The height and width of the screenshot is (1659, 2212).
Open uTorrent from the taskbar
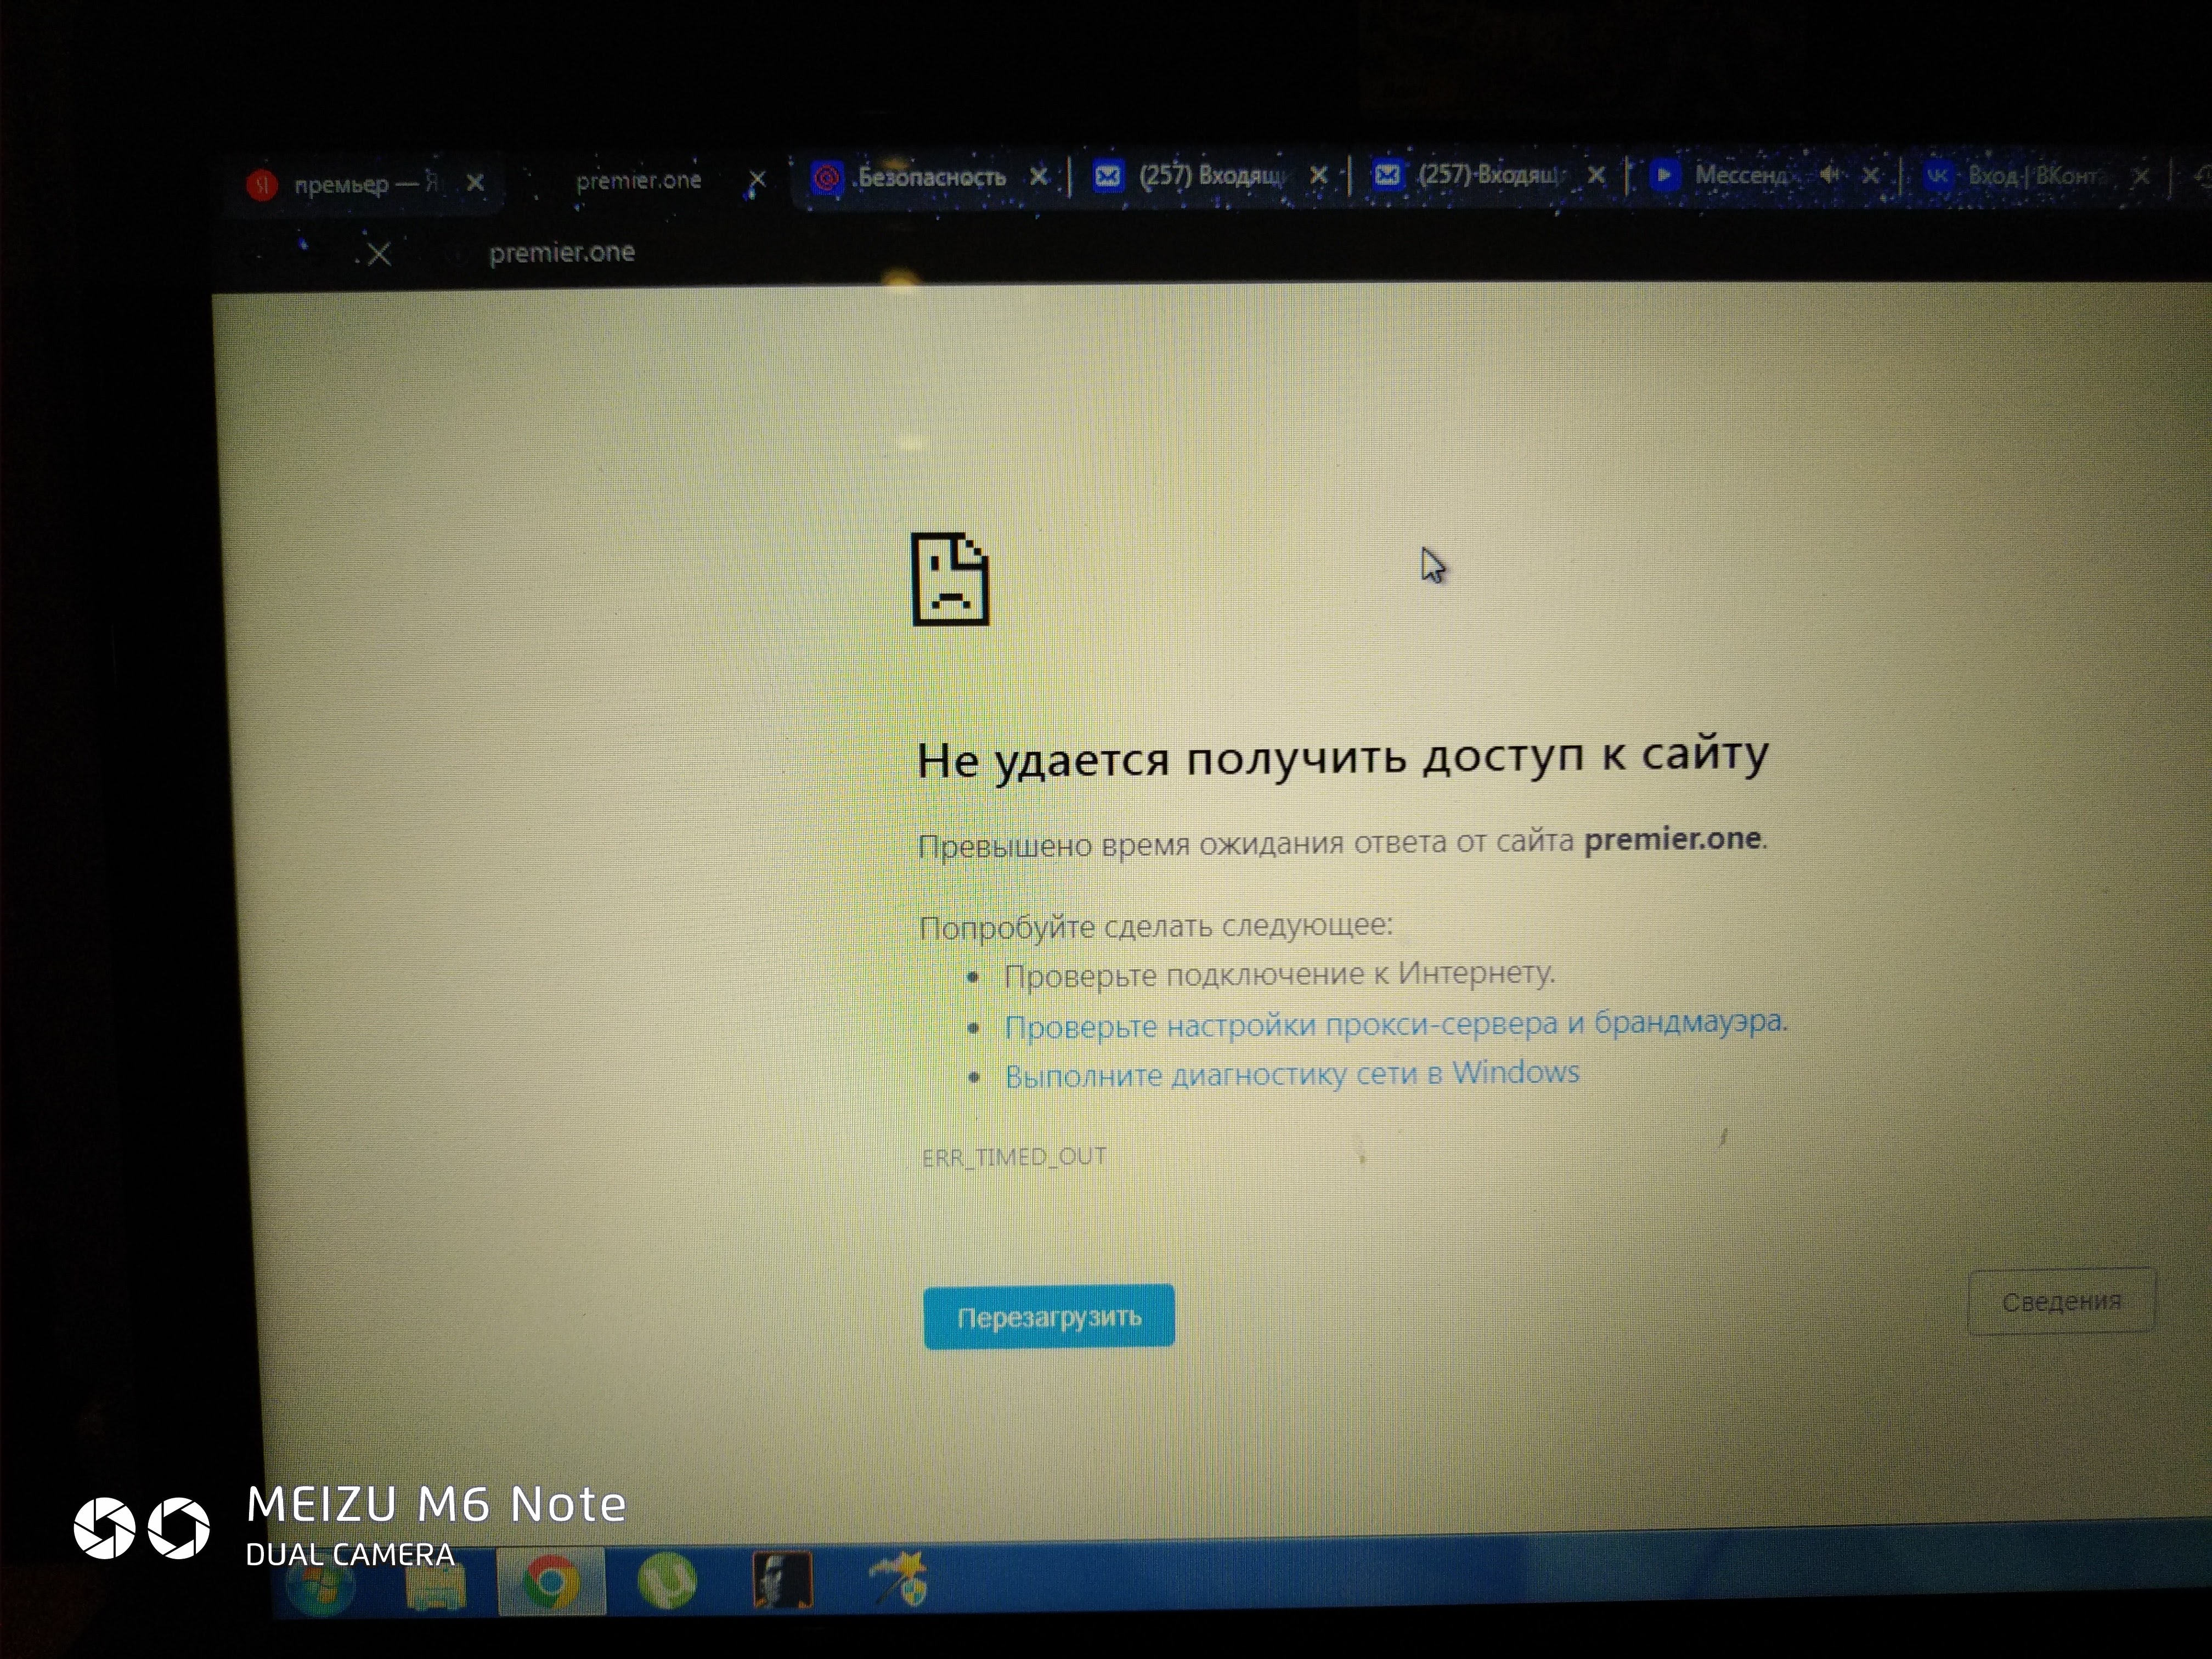pos(667,1581)
